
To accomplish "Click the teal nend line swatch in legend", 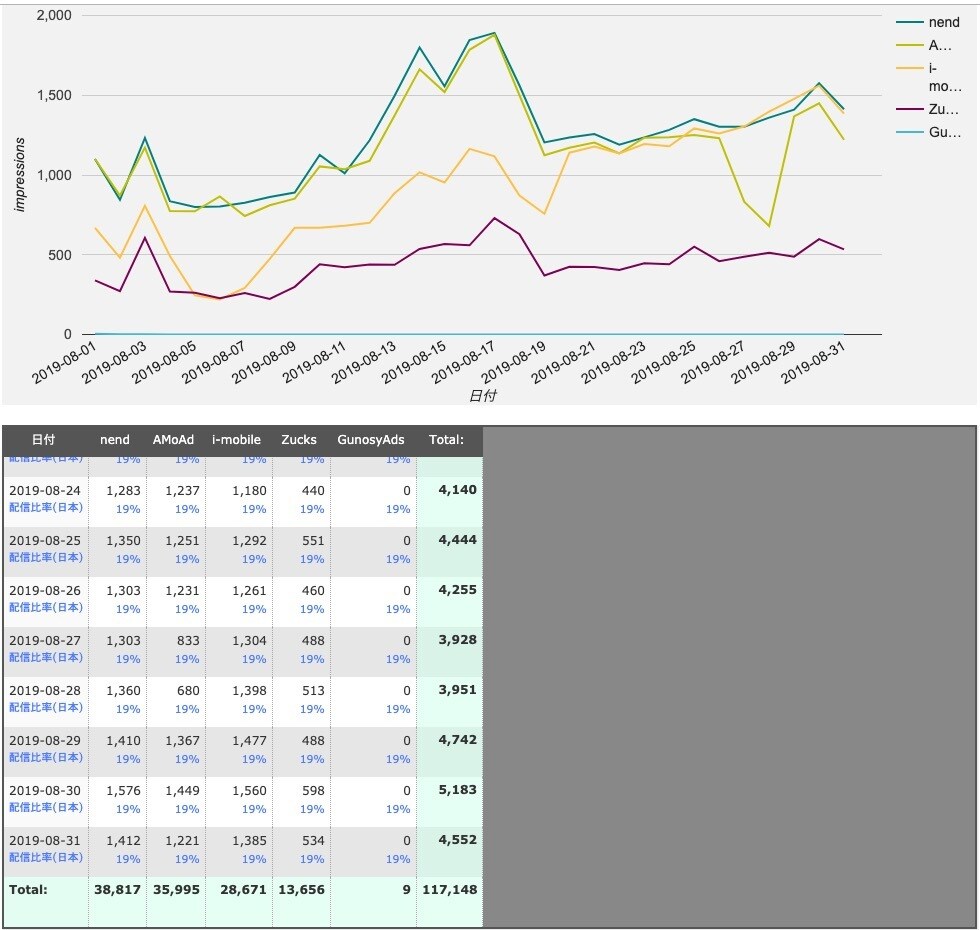I will click(x=909, y=22).
